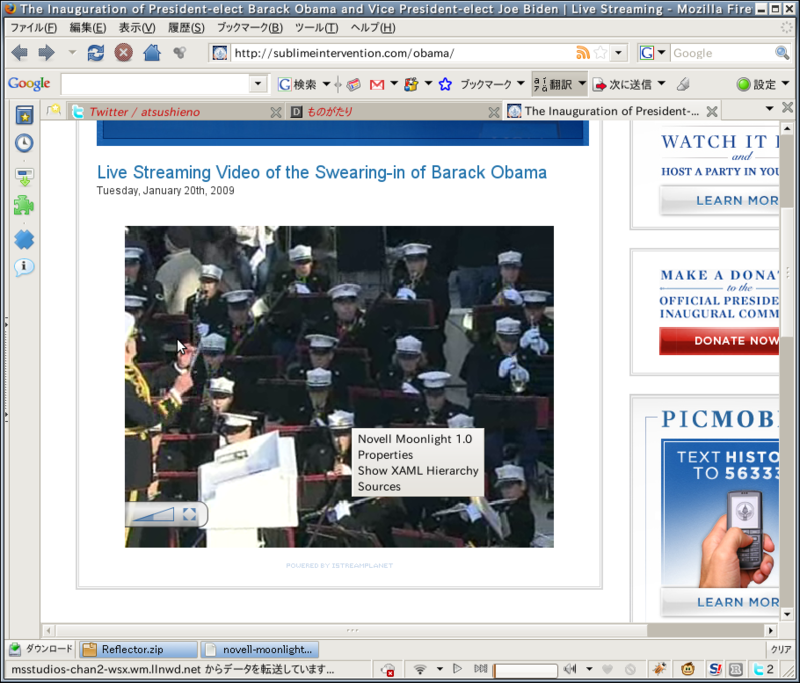800x683 pixels.
Task: Open the back/forward history dropdown arrow
Action: [x=72, y=52]
